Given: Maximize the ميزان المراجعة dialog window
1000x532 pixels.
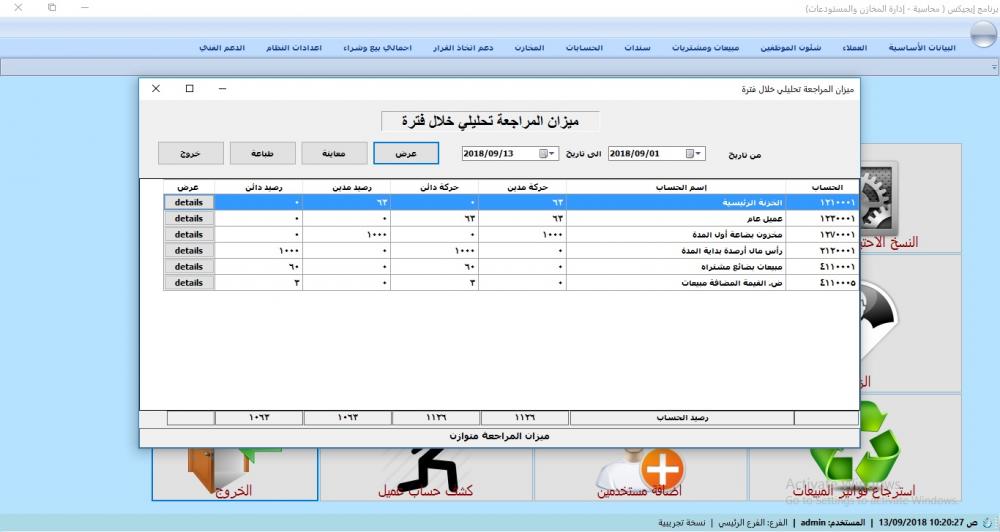Looking at the screenshot, I should click(189, 89).
